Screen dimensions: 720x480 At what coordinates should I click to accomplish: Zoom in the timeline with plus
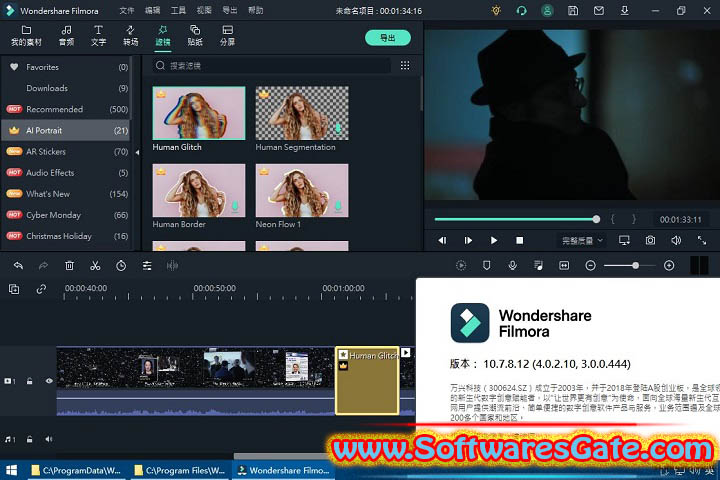point(669,265)
